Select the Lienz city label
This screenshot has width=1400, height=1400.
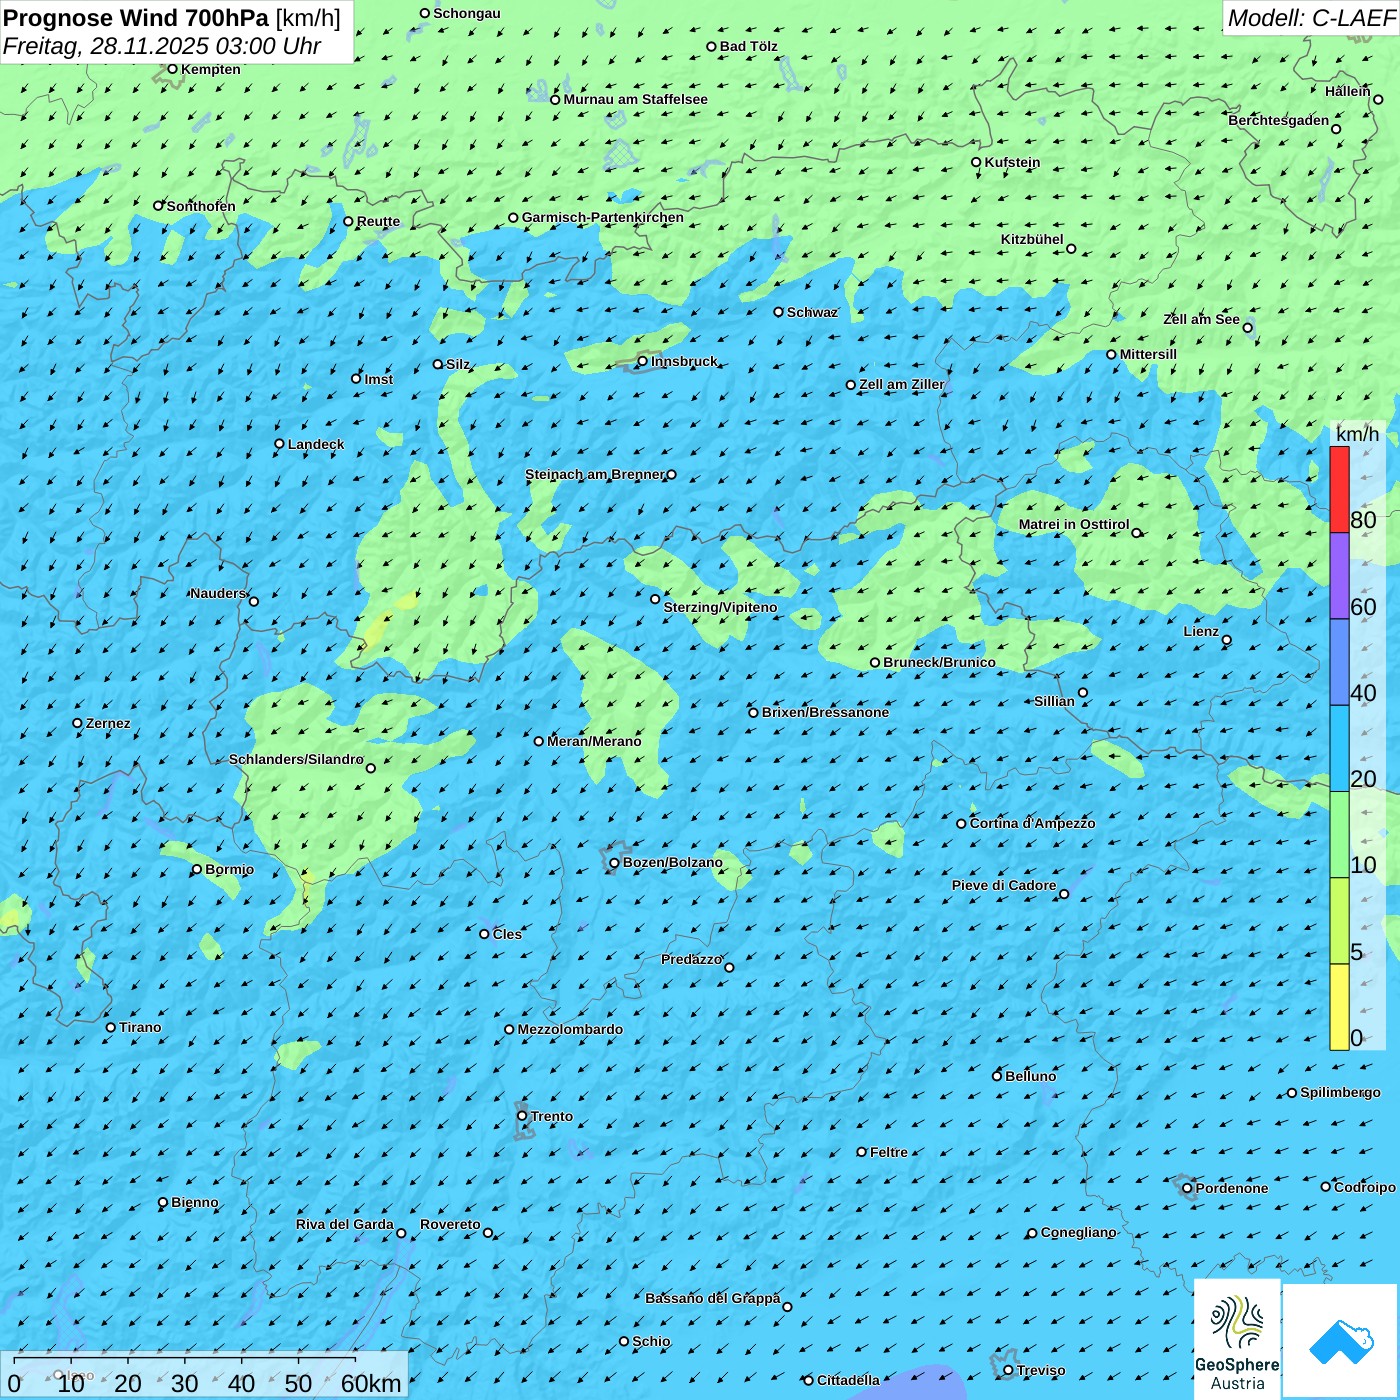point(1201,631)
